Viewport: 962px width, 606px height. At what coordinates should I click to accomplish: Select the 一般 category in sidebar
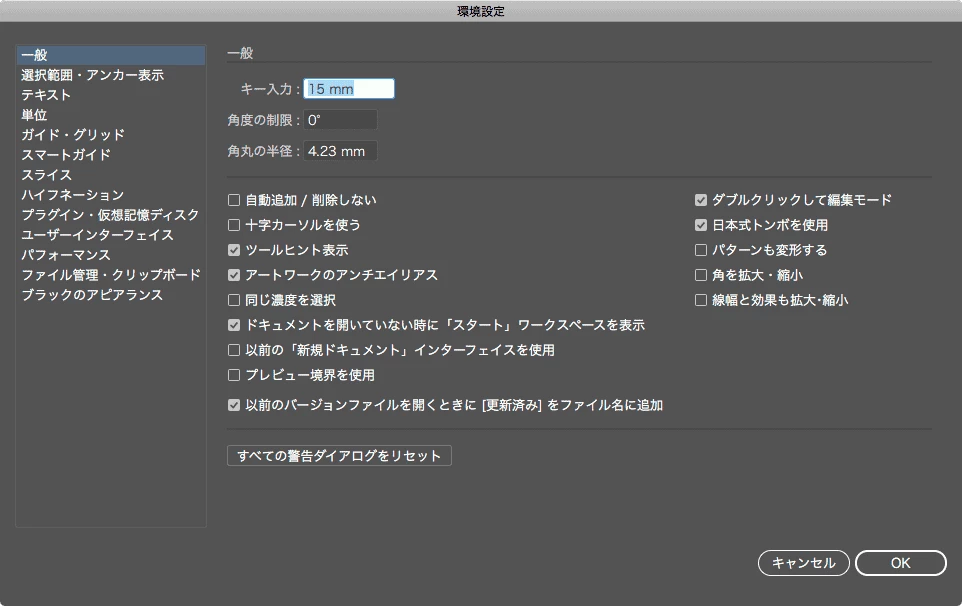[x=111, y=55]
